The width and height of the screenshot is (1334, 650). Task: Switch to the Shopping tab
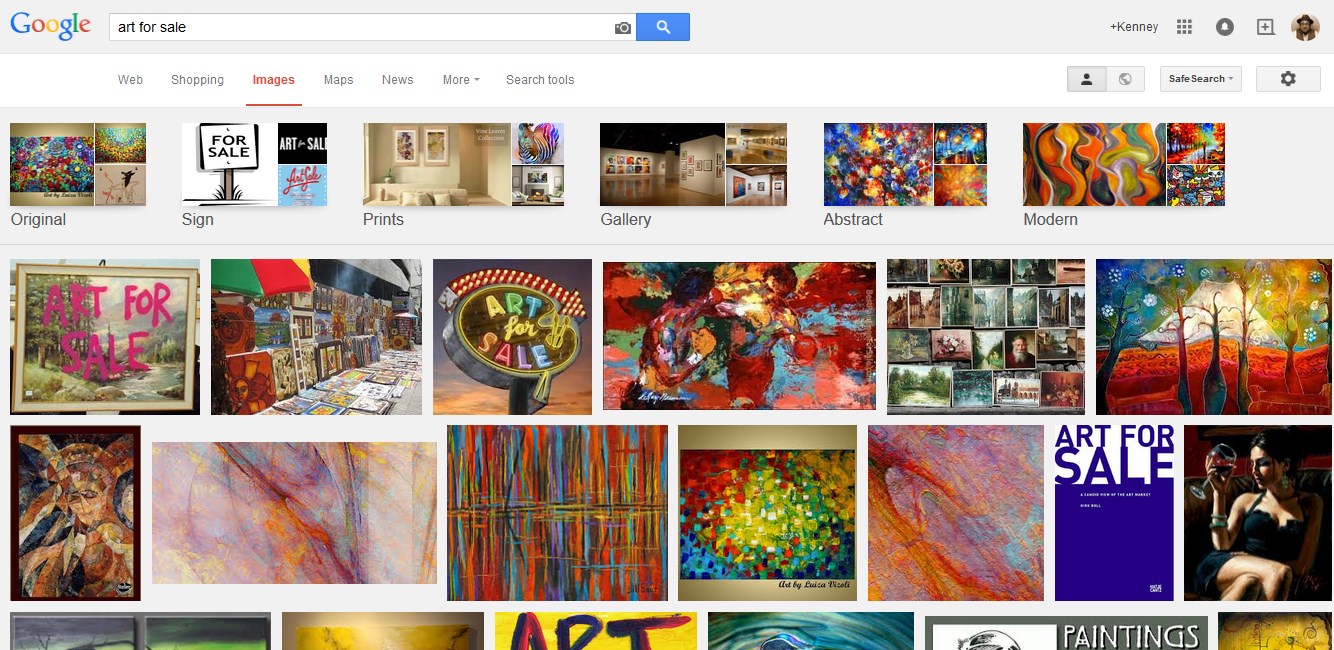click(x=197, y=80)
